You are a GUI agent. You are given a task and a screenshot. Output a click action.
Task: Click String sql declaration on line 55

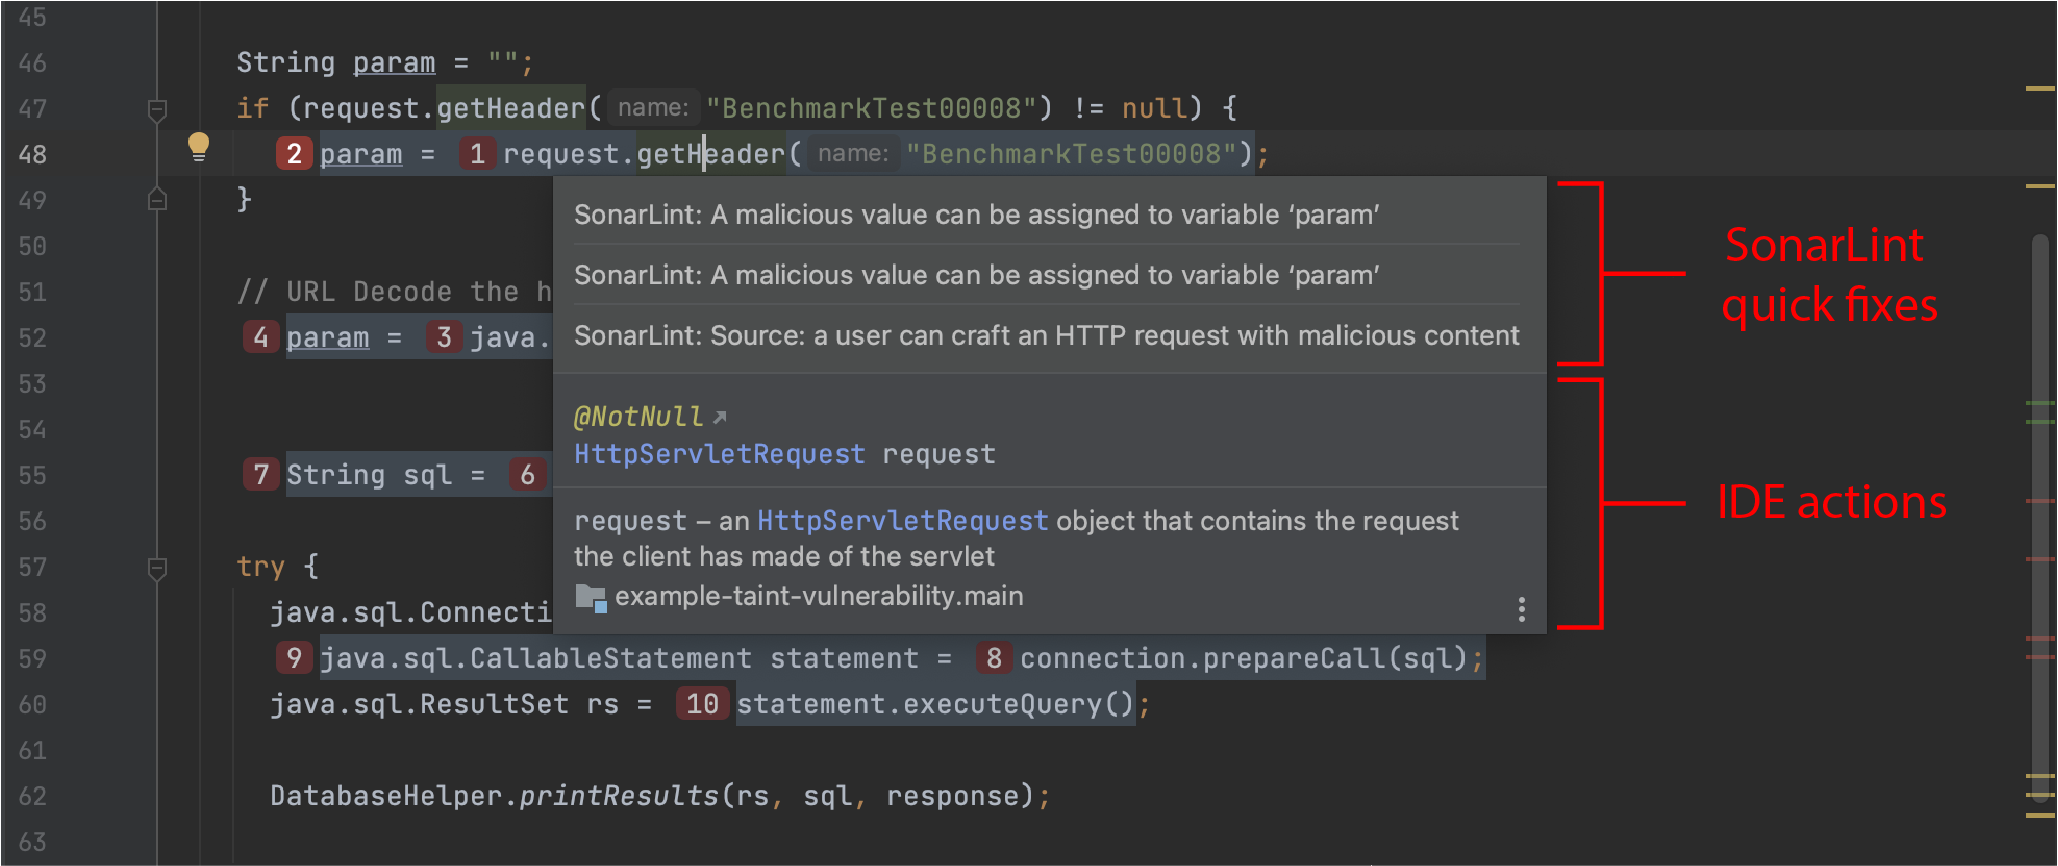click(369, 475)
